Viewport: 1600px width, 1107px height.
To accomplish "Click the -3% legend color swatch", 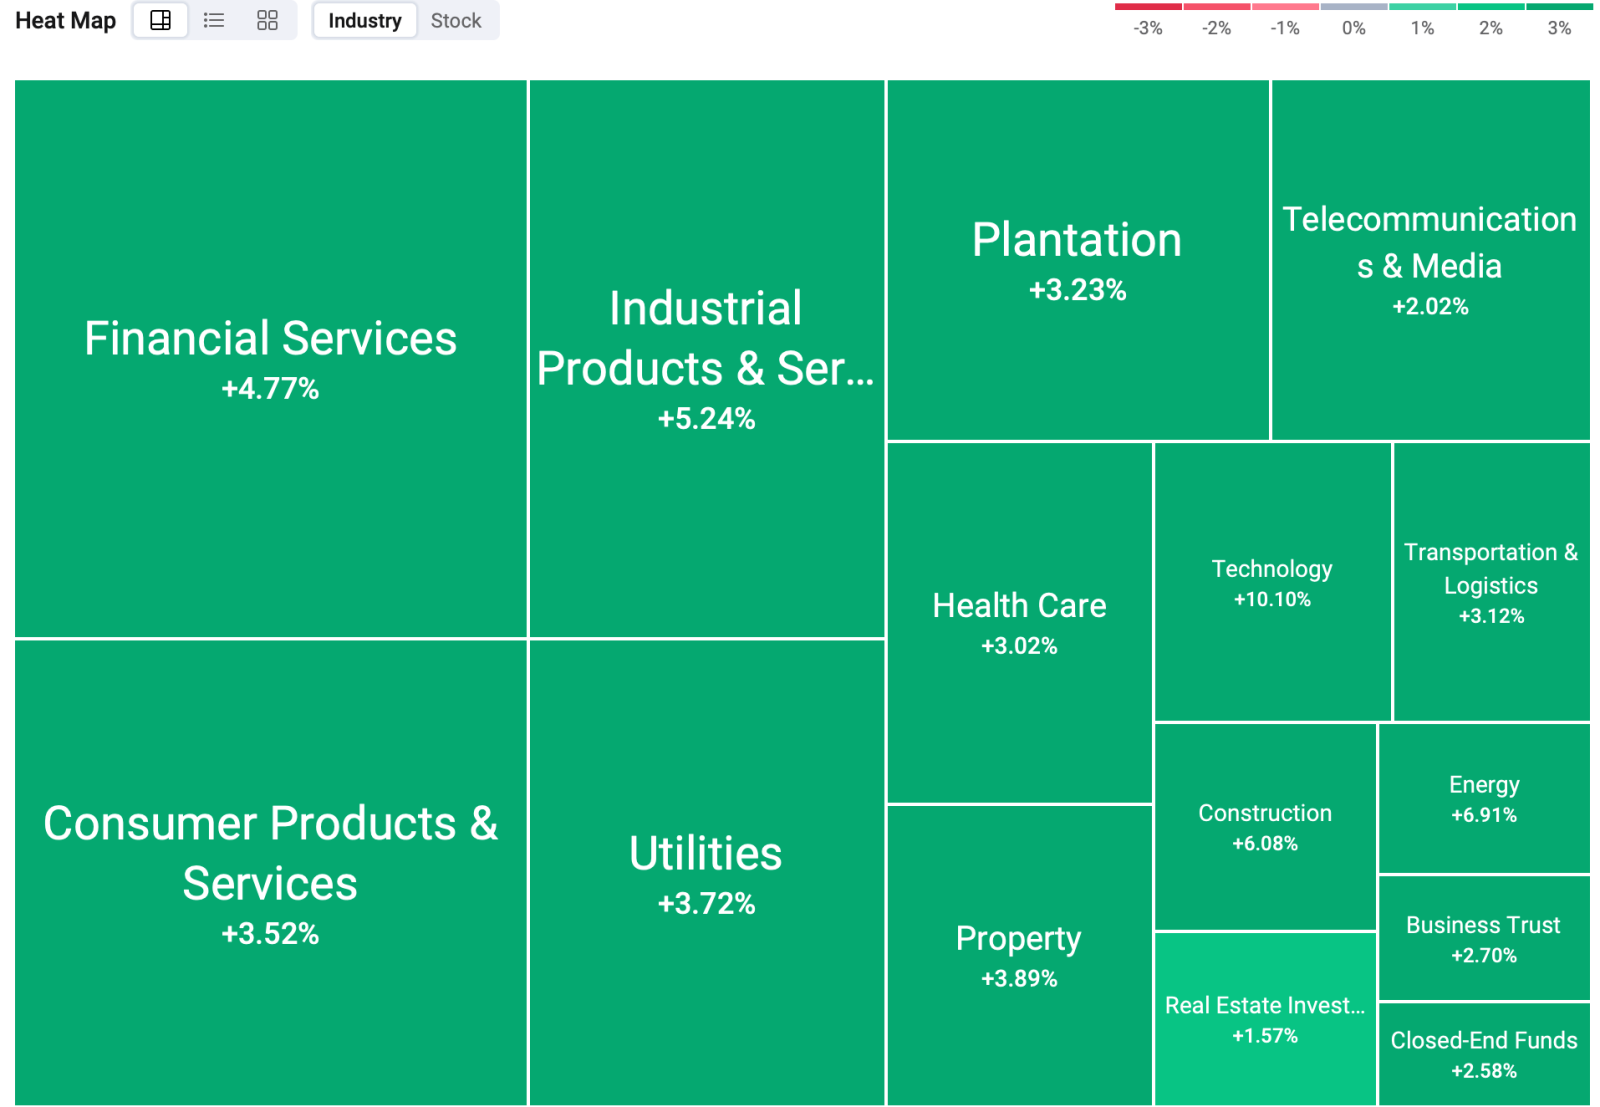I will [x=1148, y=7].
